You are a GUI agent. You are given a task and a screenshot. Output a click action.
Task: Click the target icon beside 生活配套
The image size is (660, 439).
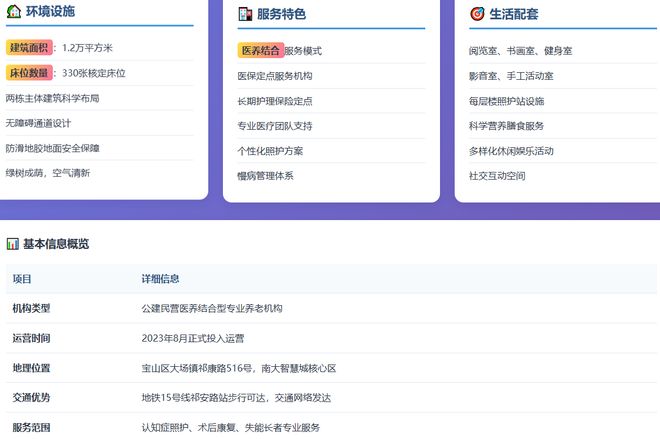pyautogui.click(x=477, y=14)
